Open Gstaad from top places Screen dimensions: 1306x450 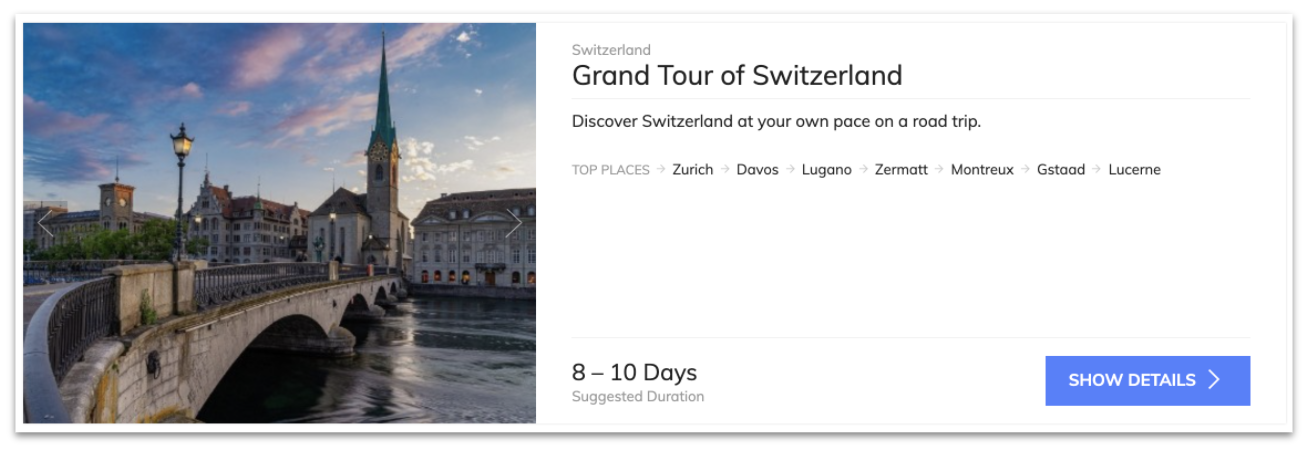(x=1061, y=170)
